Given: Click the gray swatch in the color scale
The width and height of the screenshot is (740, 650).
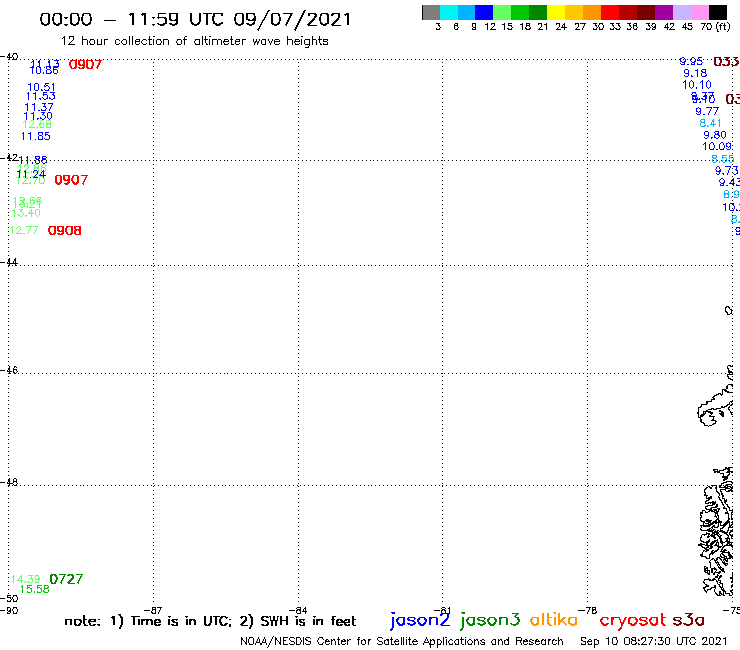Looking at the screenshot, I should point(431,12).
